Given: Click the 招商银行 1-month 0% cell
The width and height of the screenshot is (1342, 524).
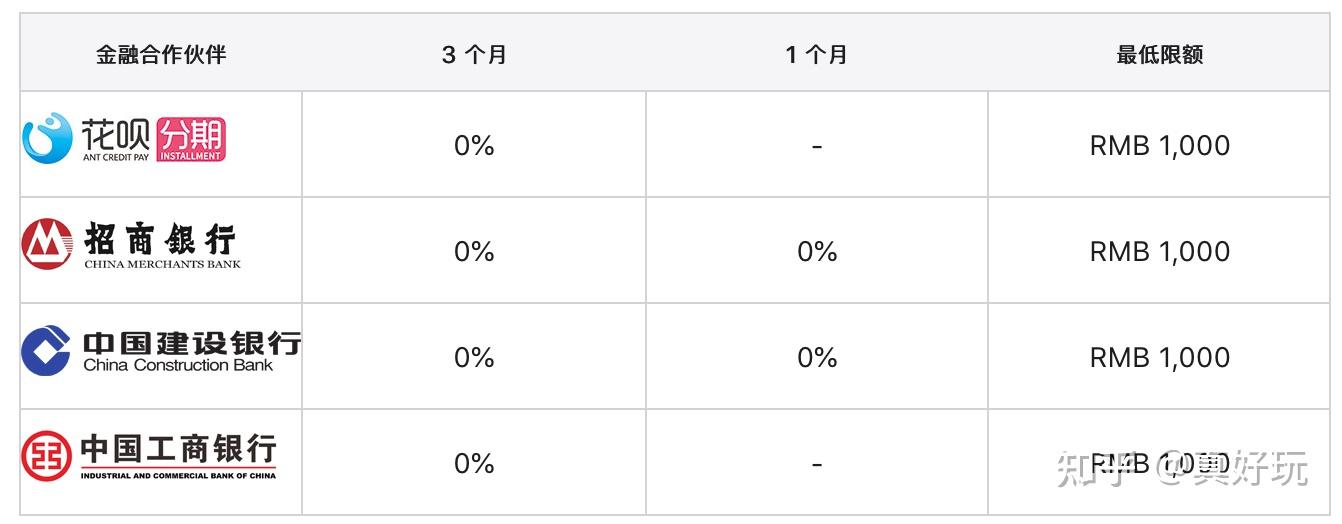Looking at the screenshot, I should [816, 252].
